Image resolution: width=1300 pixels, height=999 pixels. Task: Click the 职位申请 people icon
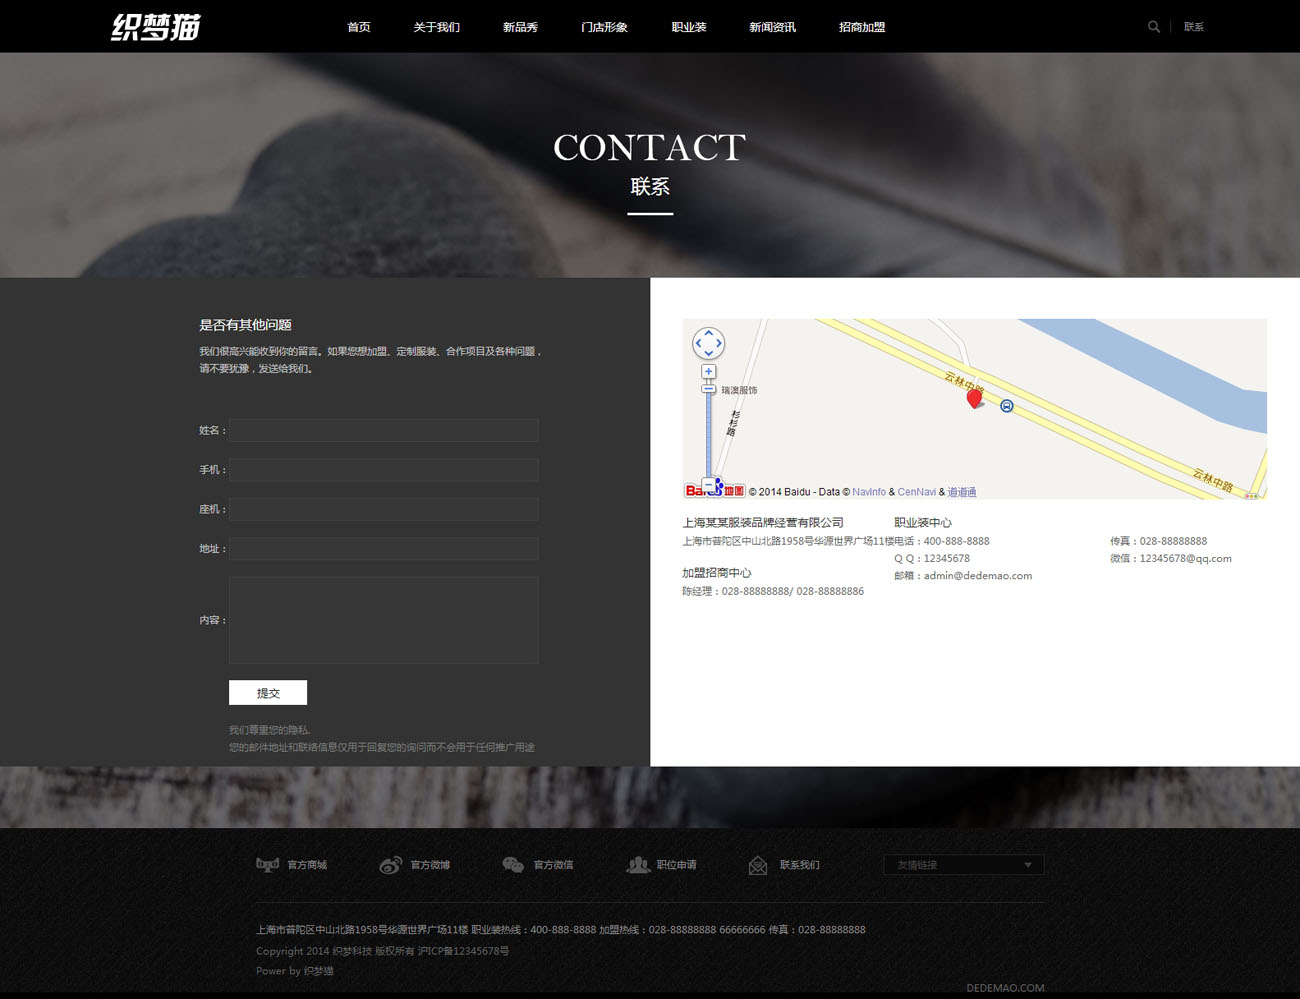pos(637,865)
